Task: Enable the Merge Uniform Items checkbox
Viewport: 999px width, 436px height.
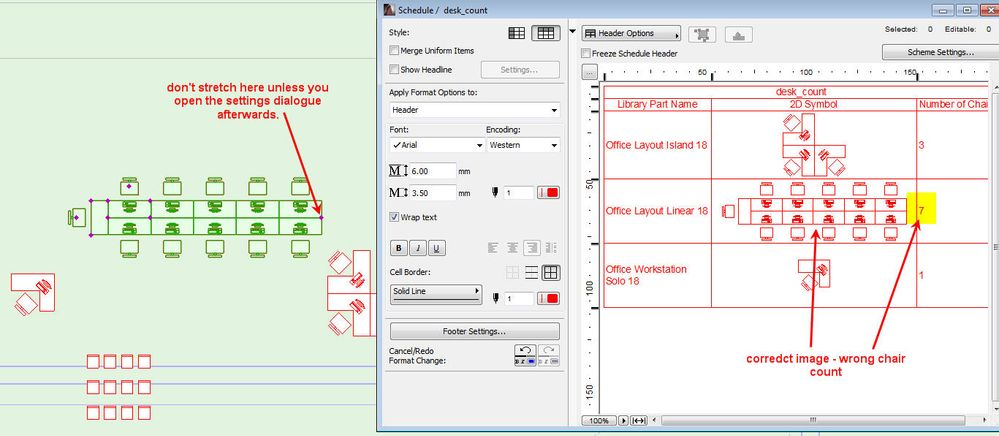Action: pos(394,50)
